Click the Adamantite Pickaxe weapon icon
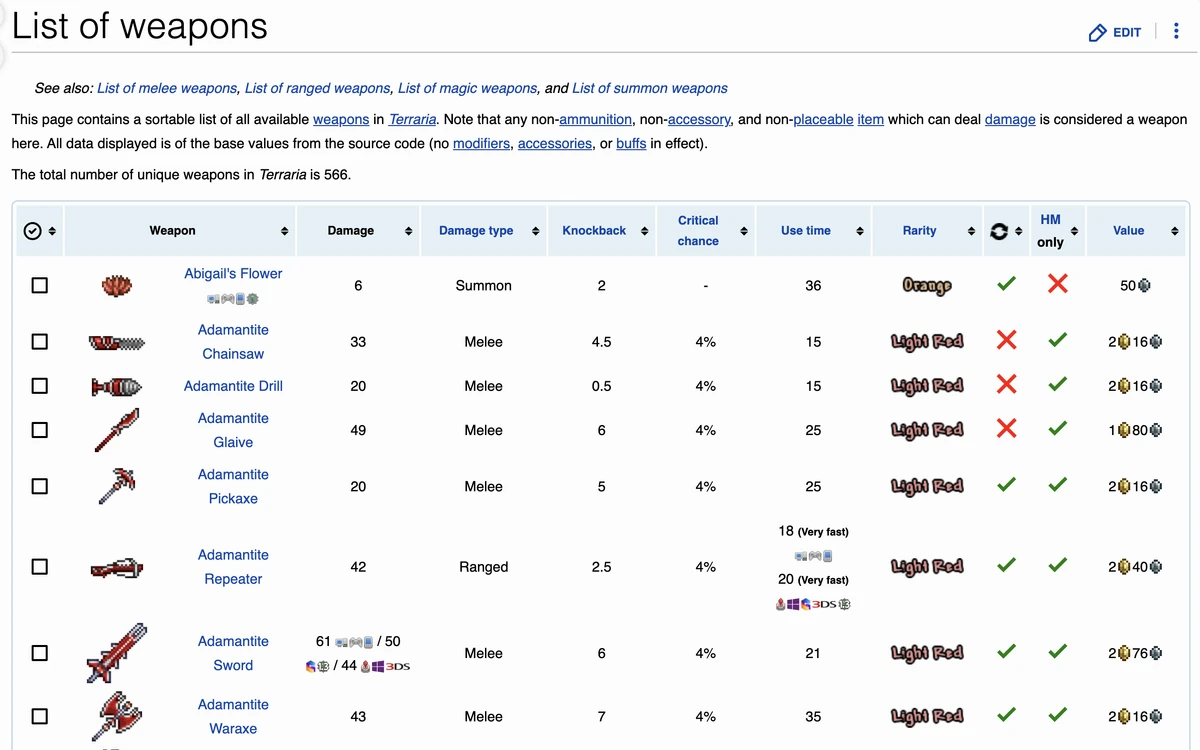Screen dimensions: 1200x750 click(x=116, y=486)
